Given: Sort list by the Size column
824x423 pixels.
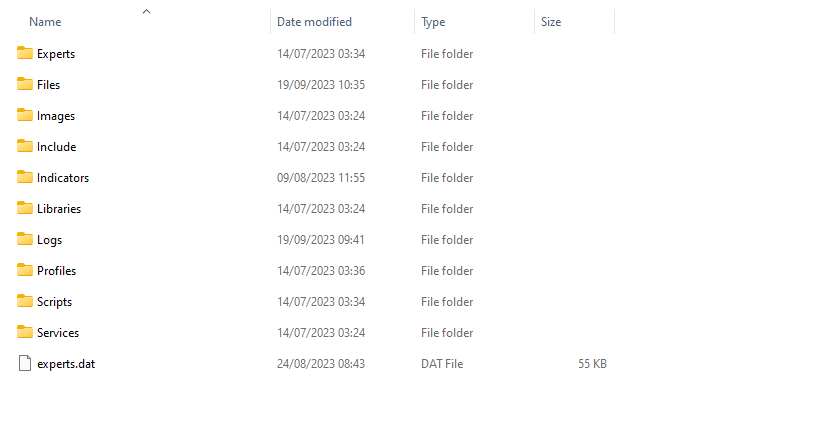Looking at the screenshot, I should point(551,22).
